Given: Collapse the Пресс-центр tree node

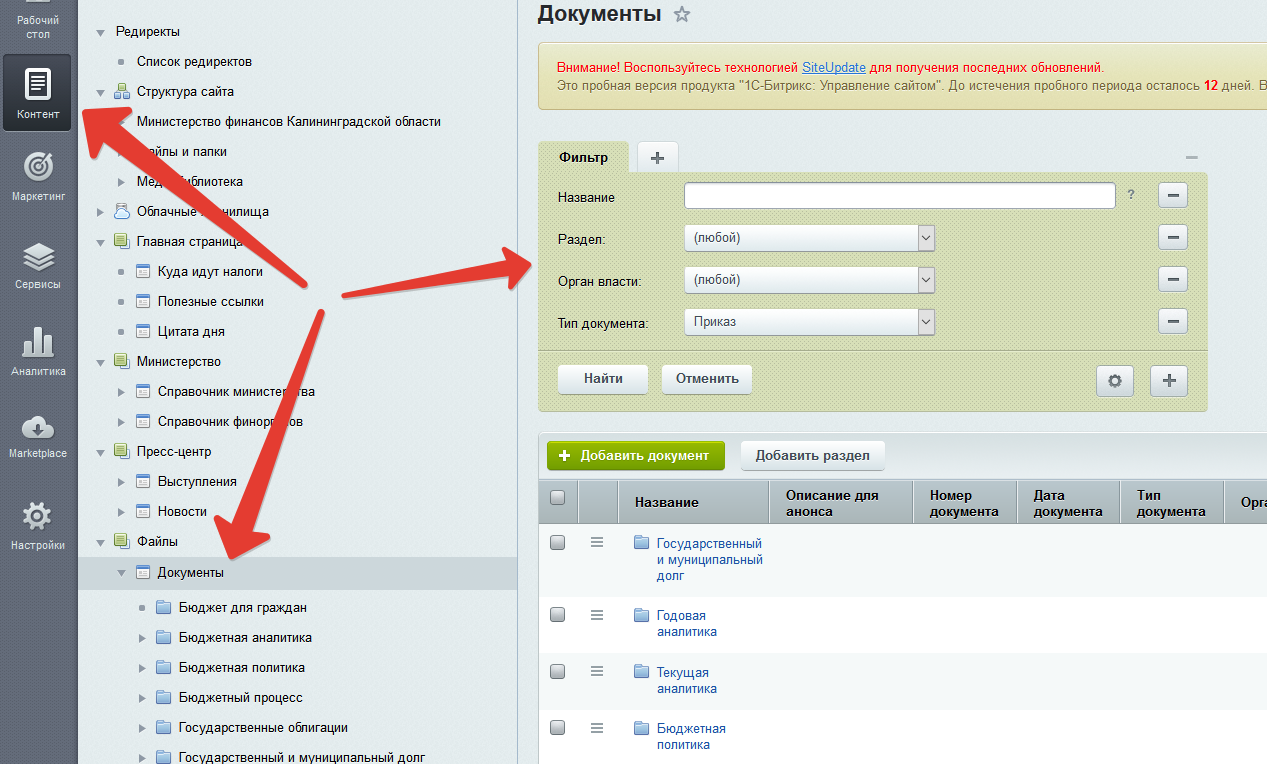Looking at the screenshot, I should pyautogui.click(x=100, y=452).
